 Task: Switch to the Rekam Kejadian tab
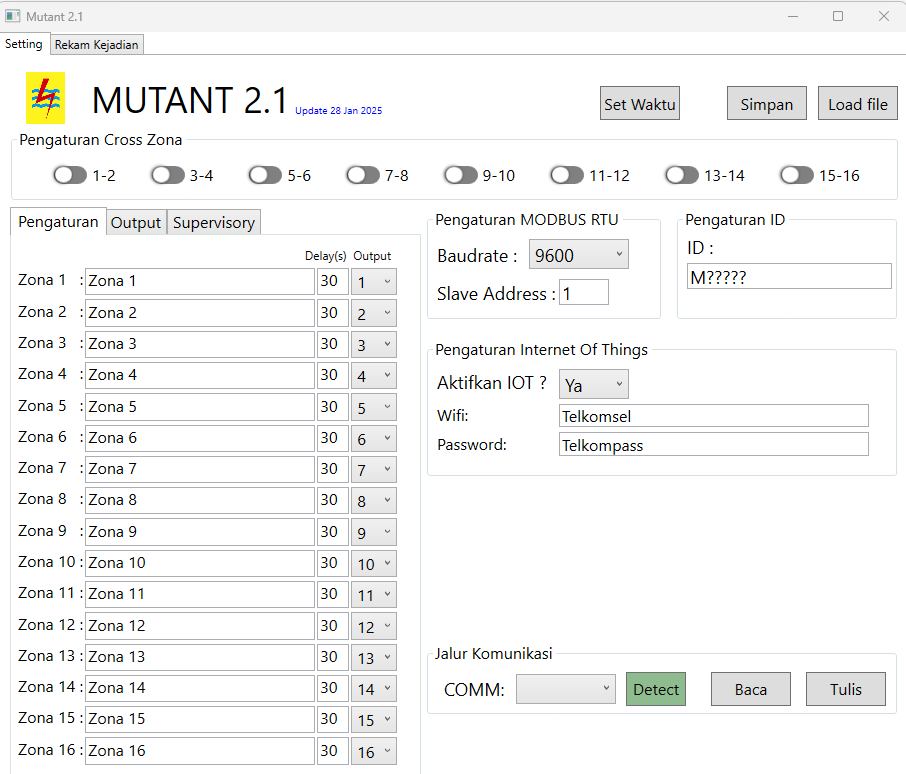[96, 44]
